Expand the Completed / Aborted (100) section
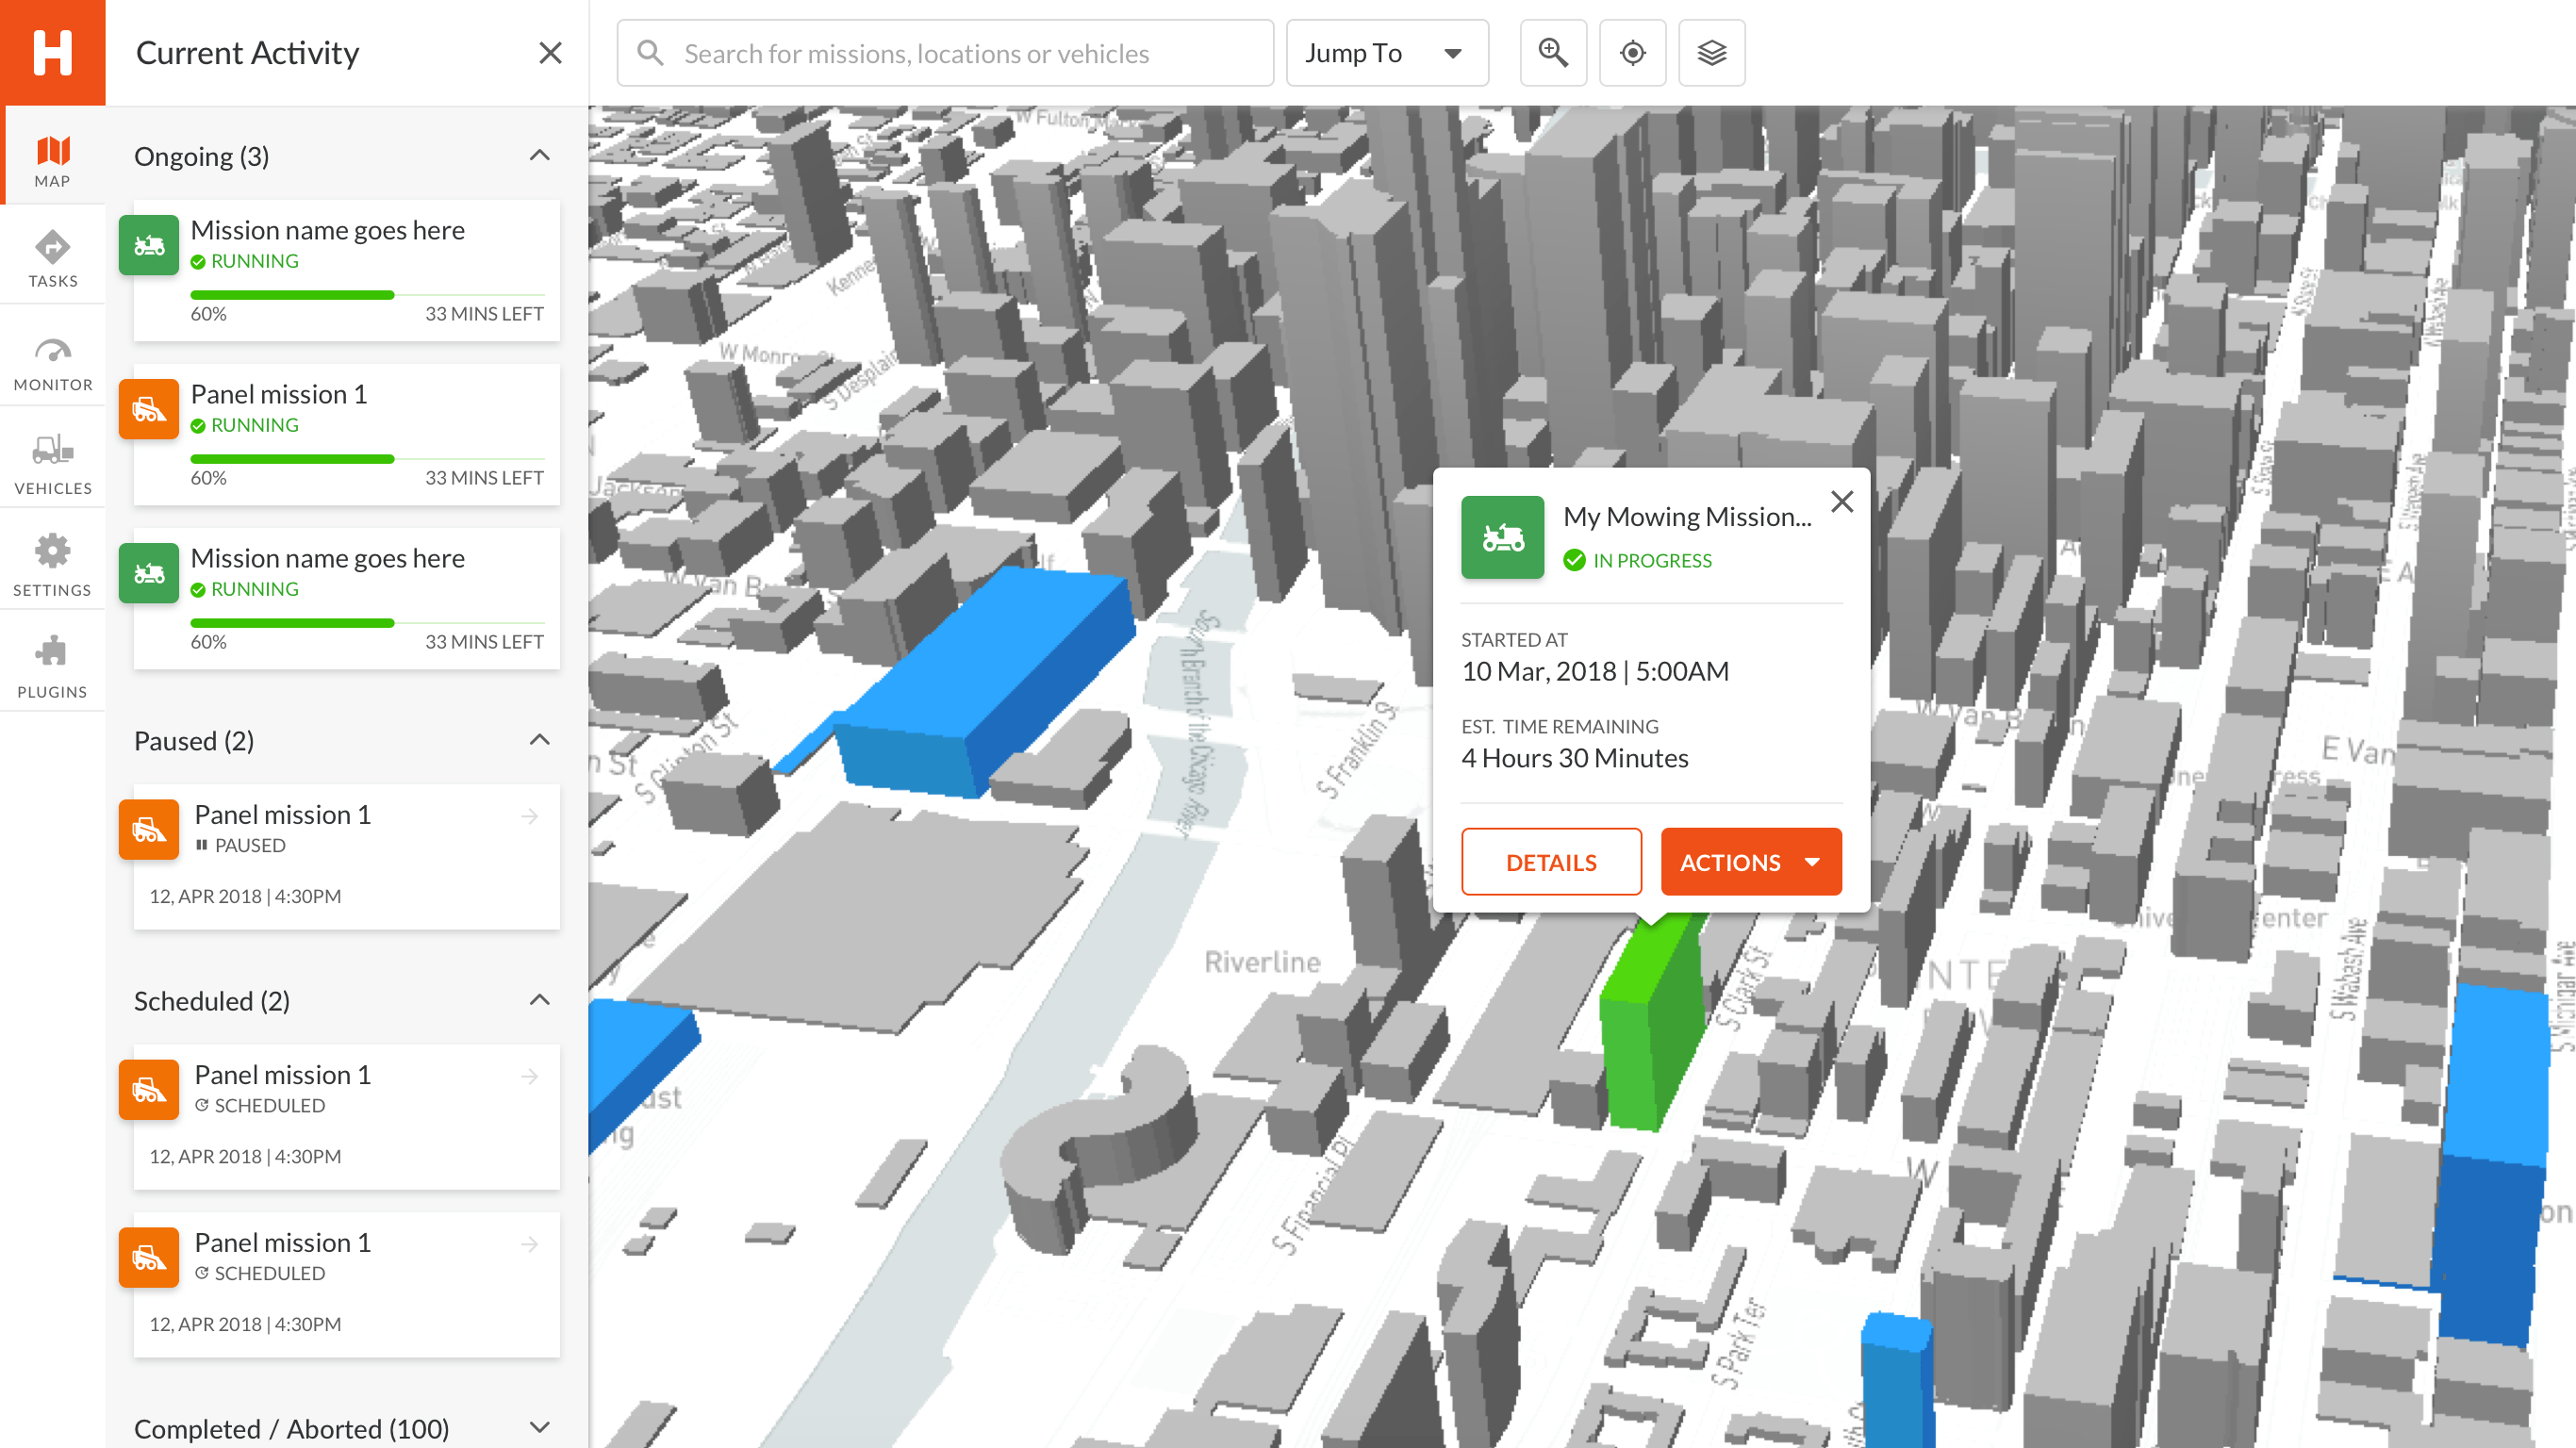 point(539,1427)
